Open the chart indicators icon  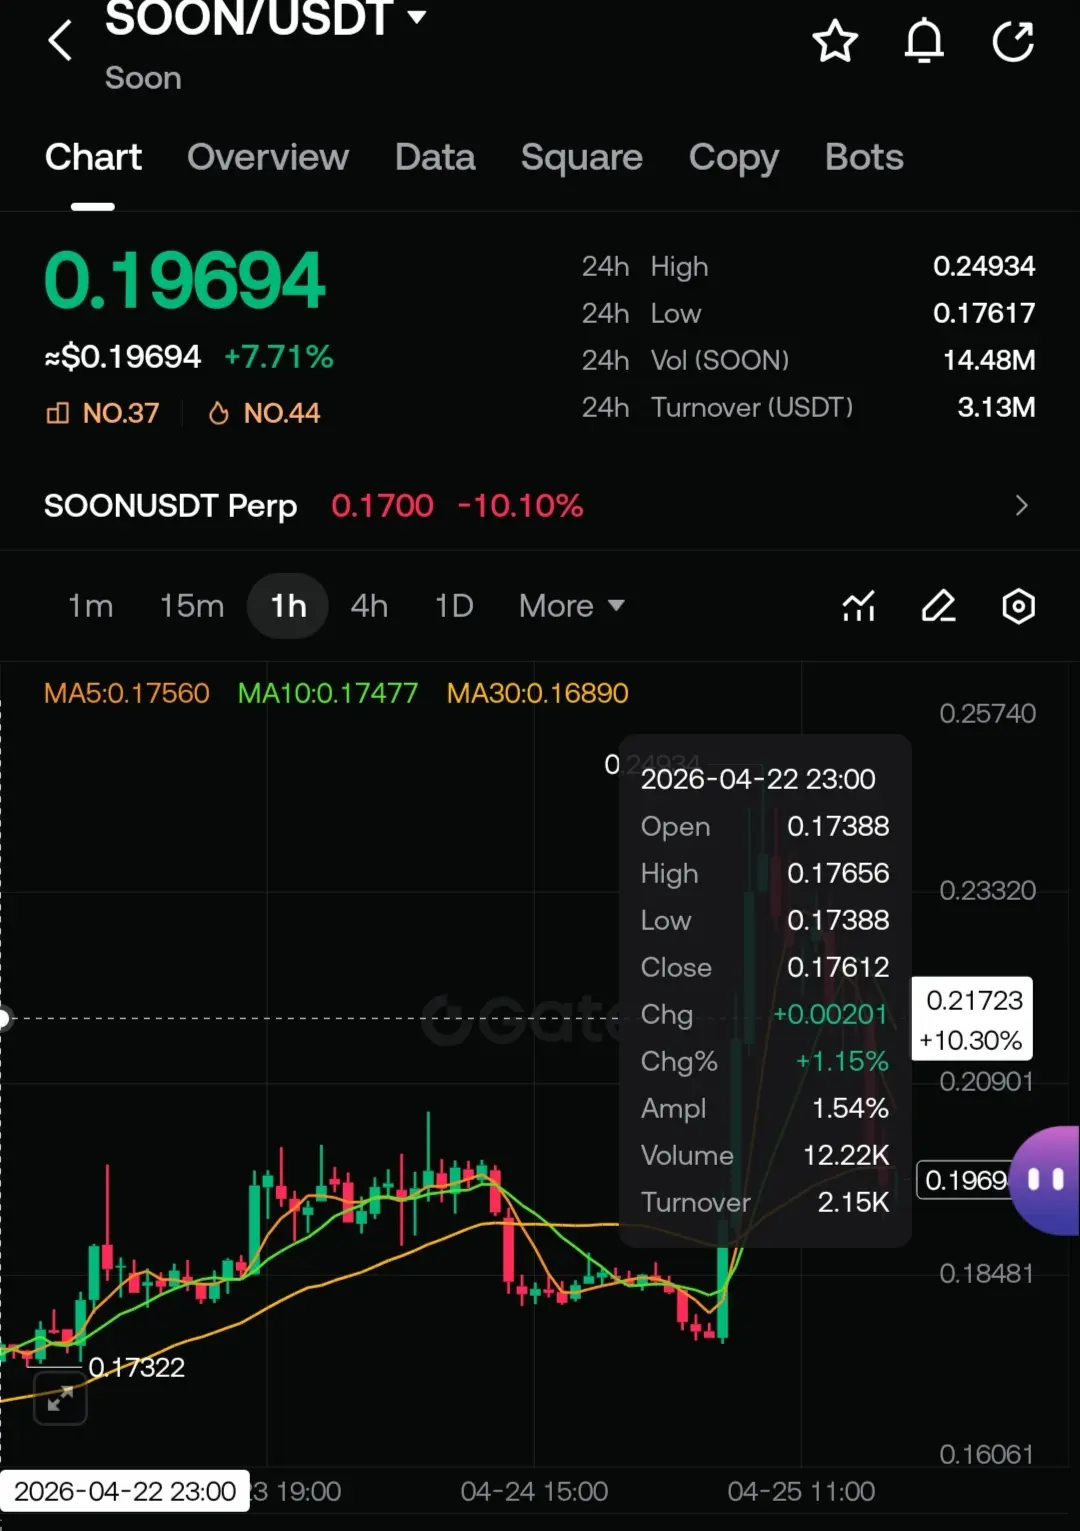(859, 606)
